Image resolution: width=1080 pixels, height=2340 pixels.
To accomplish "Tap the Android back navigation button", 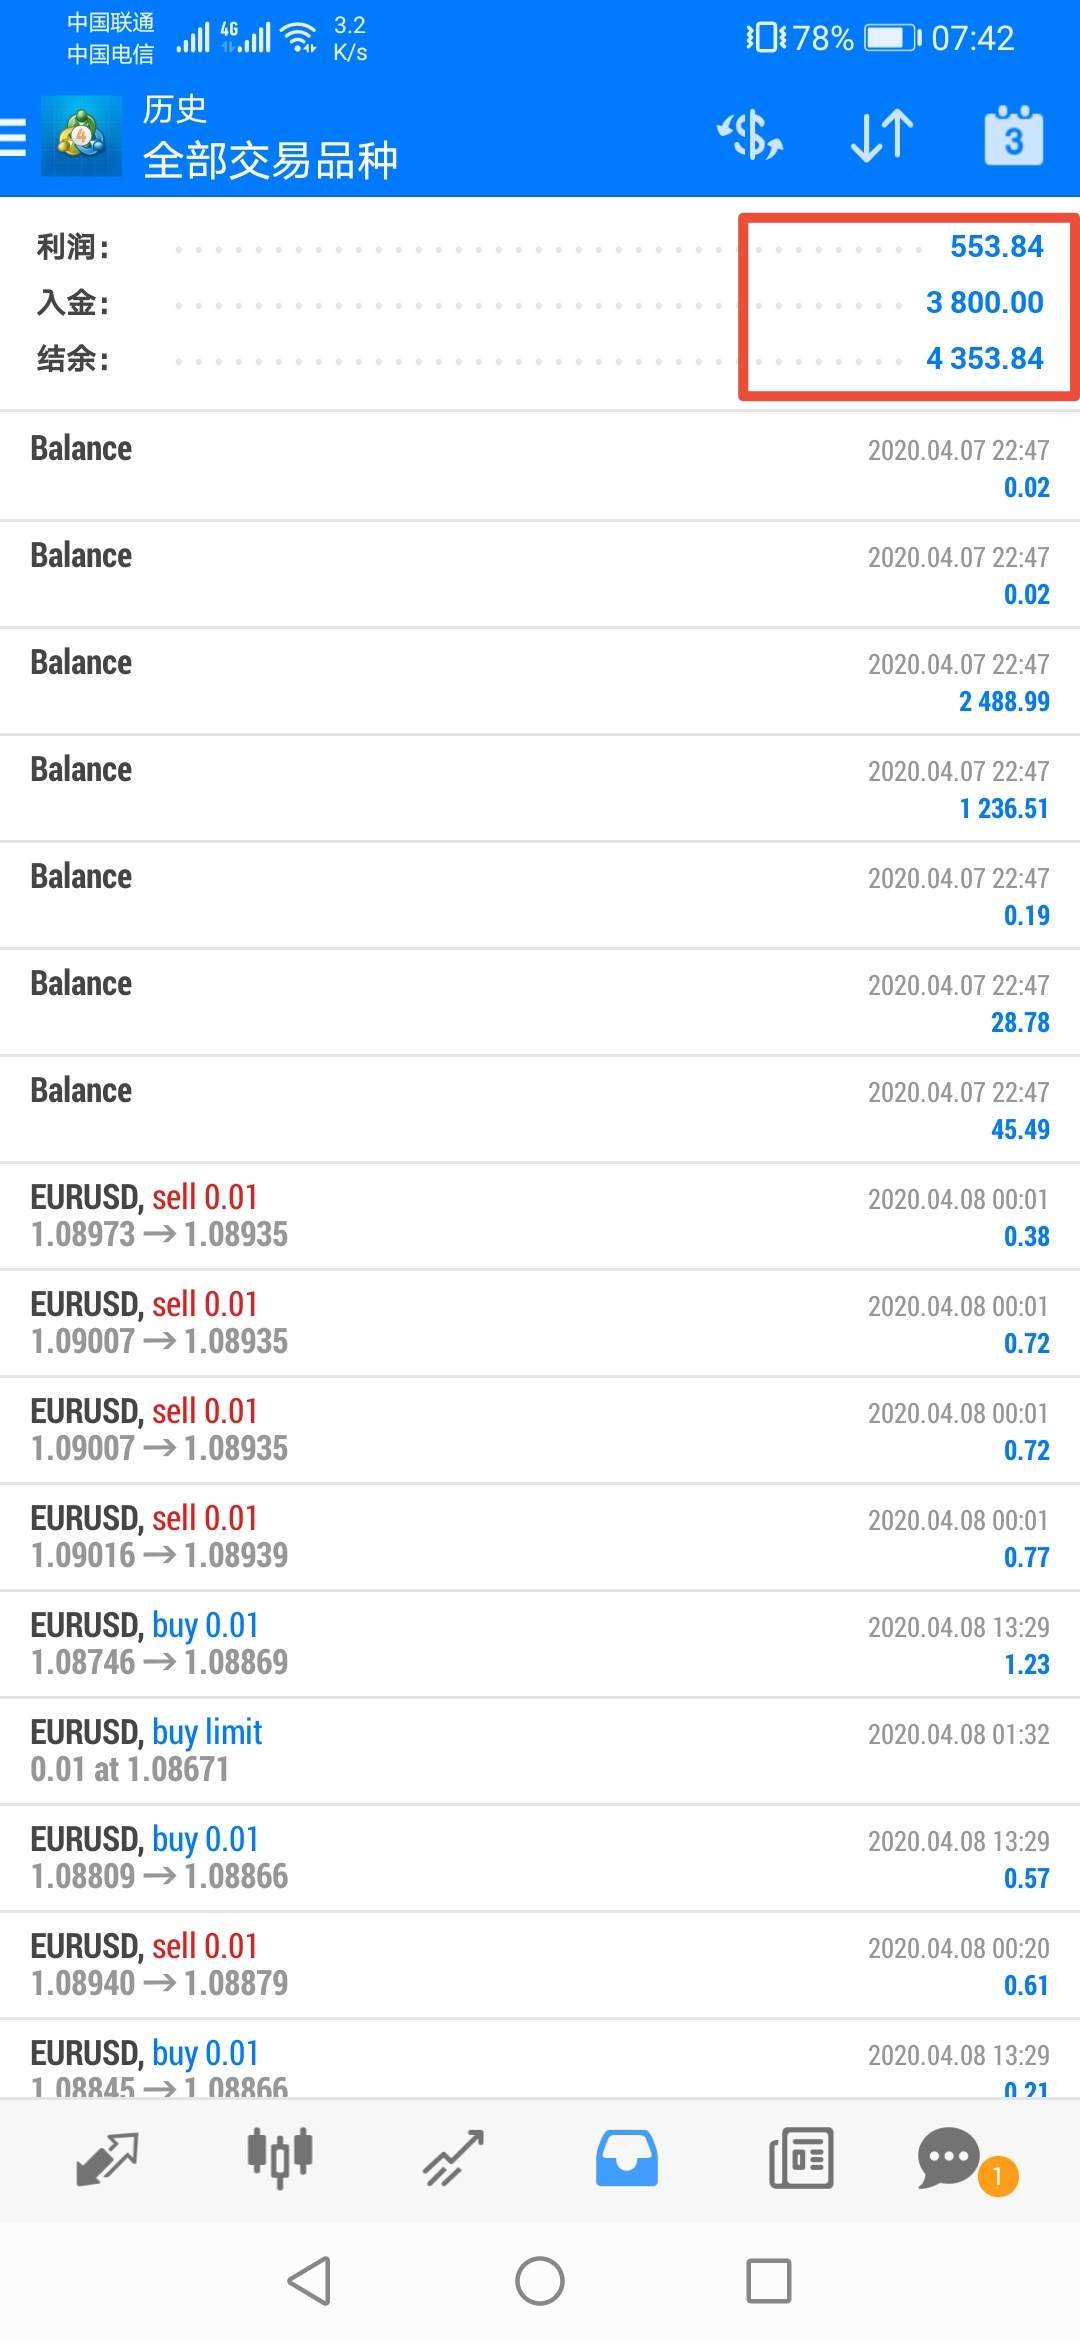I will point(309,2281).
